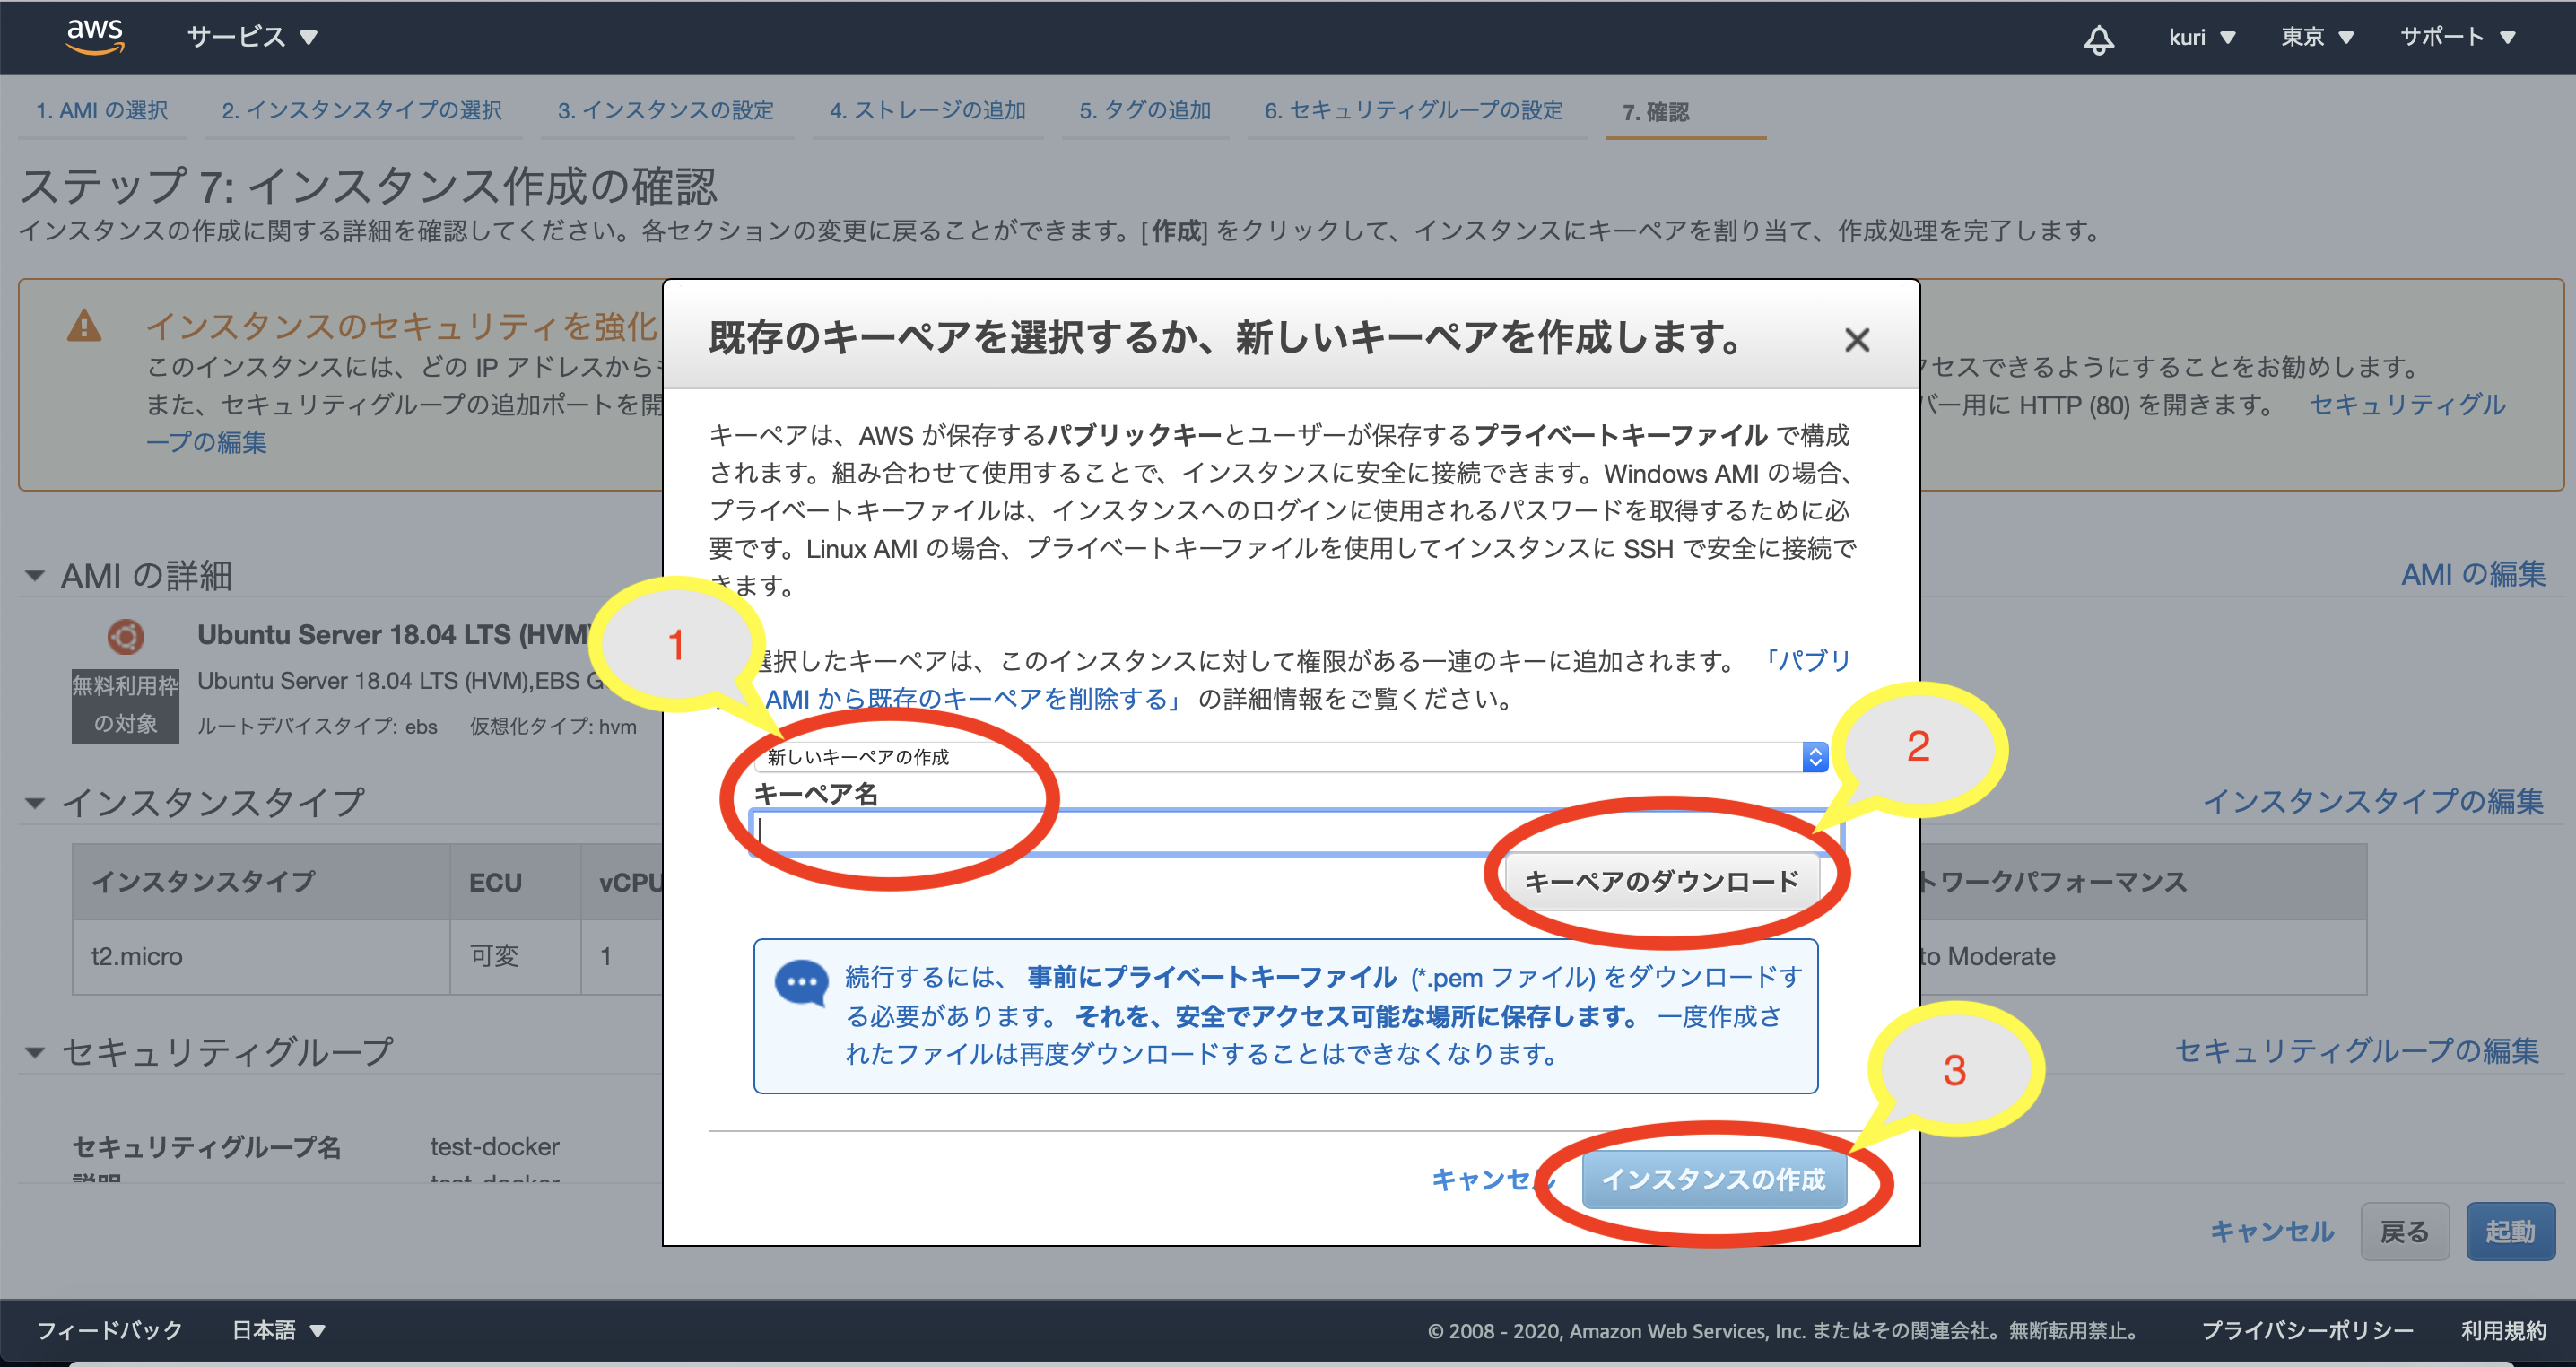Click フィードバック in the footer

point(110,1330)
